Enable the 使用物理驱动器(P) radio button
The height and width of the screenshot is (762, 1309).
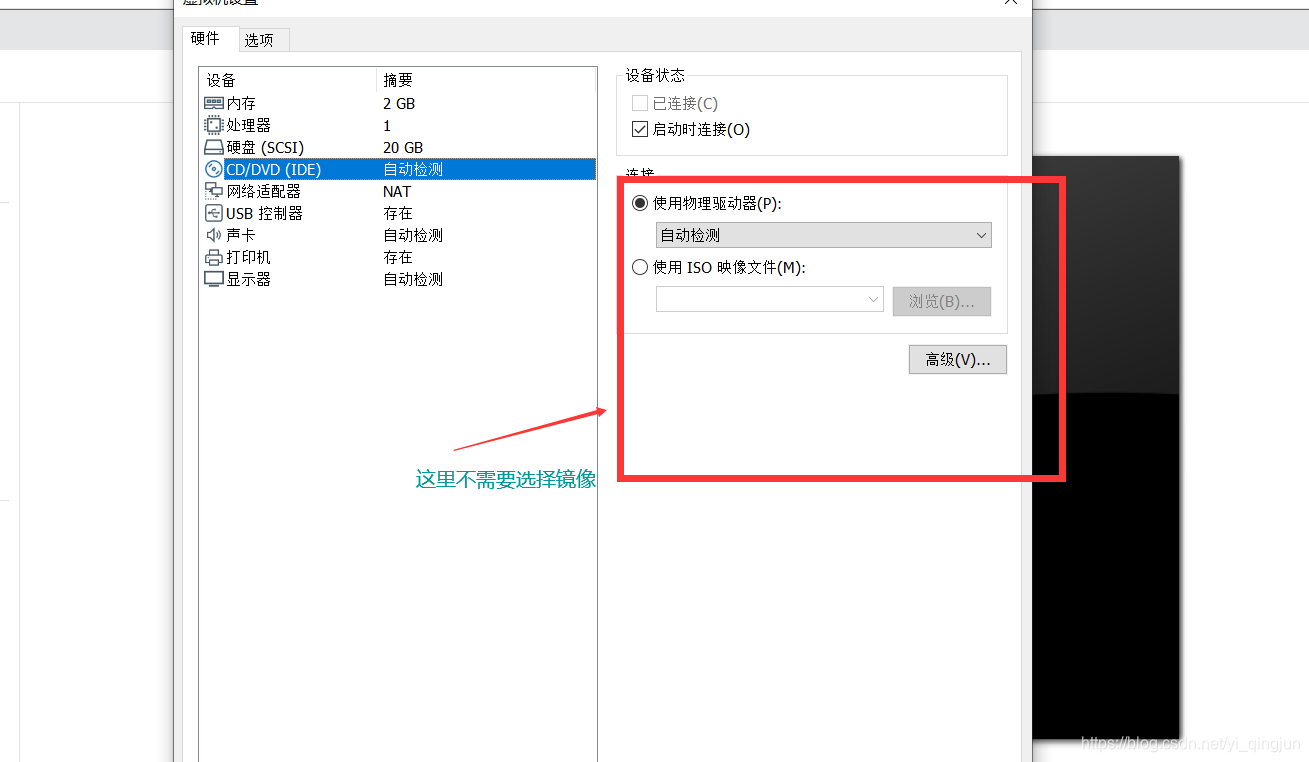coord(640,202)
